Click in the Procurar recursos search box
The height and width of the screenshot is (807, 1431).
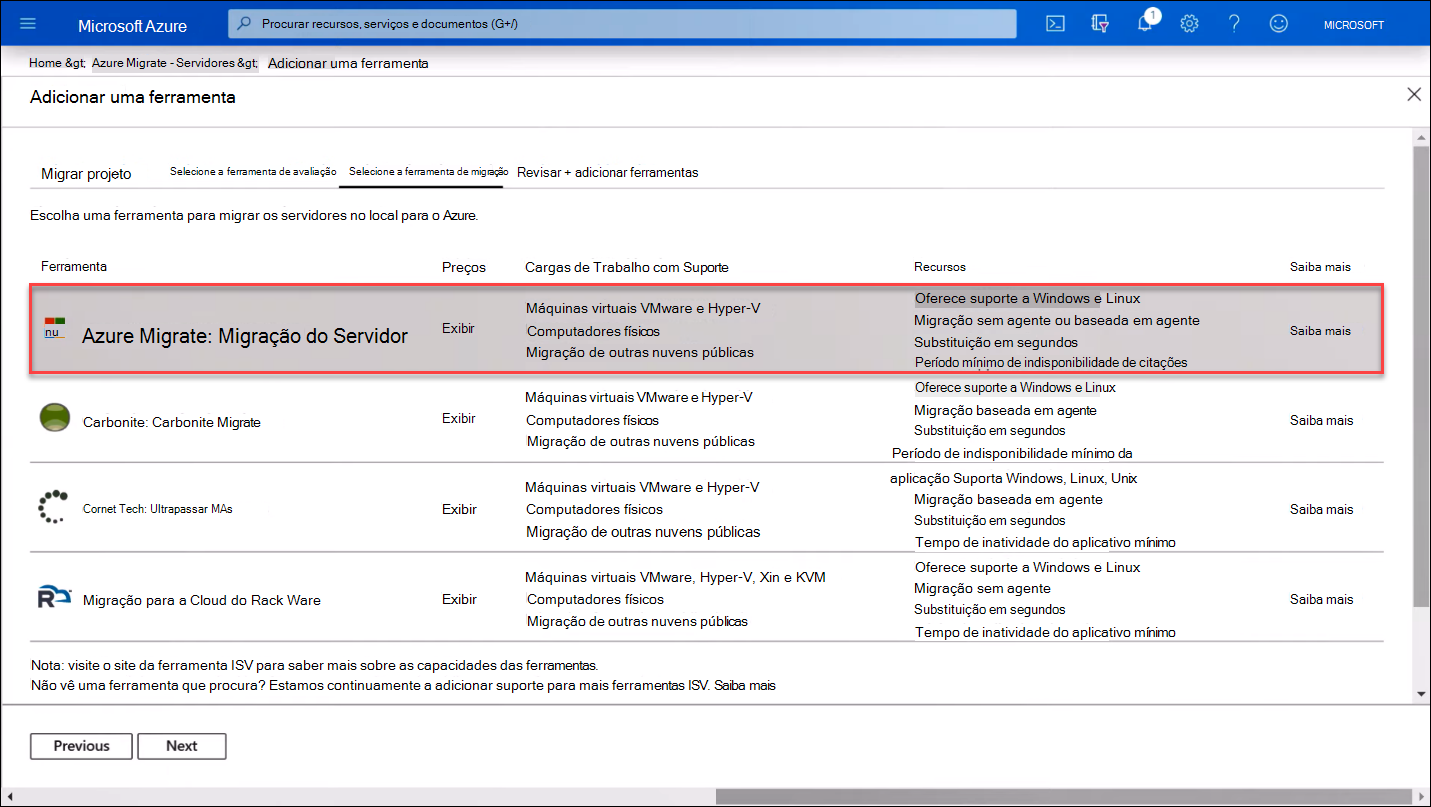pyautogui.click(x=622, y=23)
